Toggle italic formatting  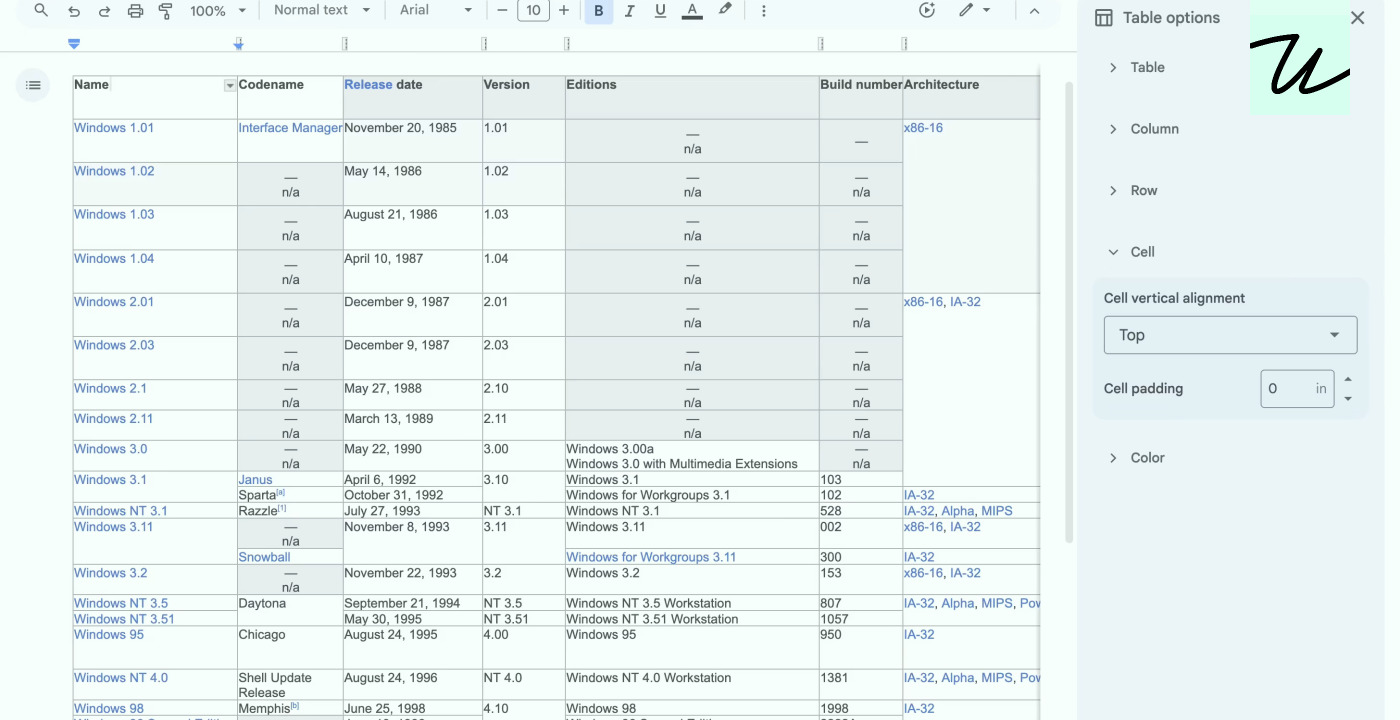coord(629,10)
